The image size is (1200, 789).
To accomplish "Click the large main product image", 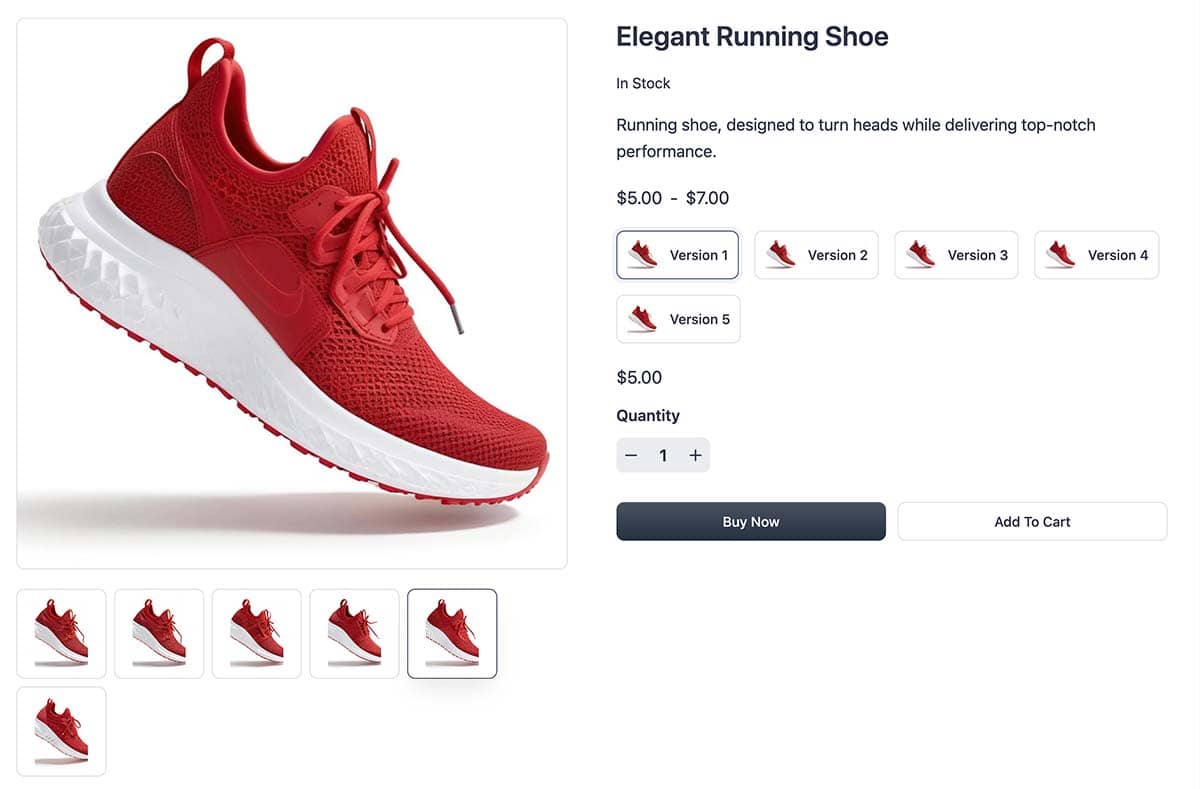I will pos(290,295).
